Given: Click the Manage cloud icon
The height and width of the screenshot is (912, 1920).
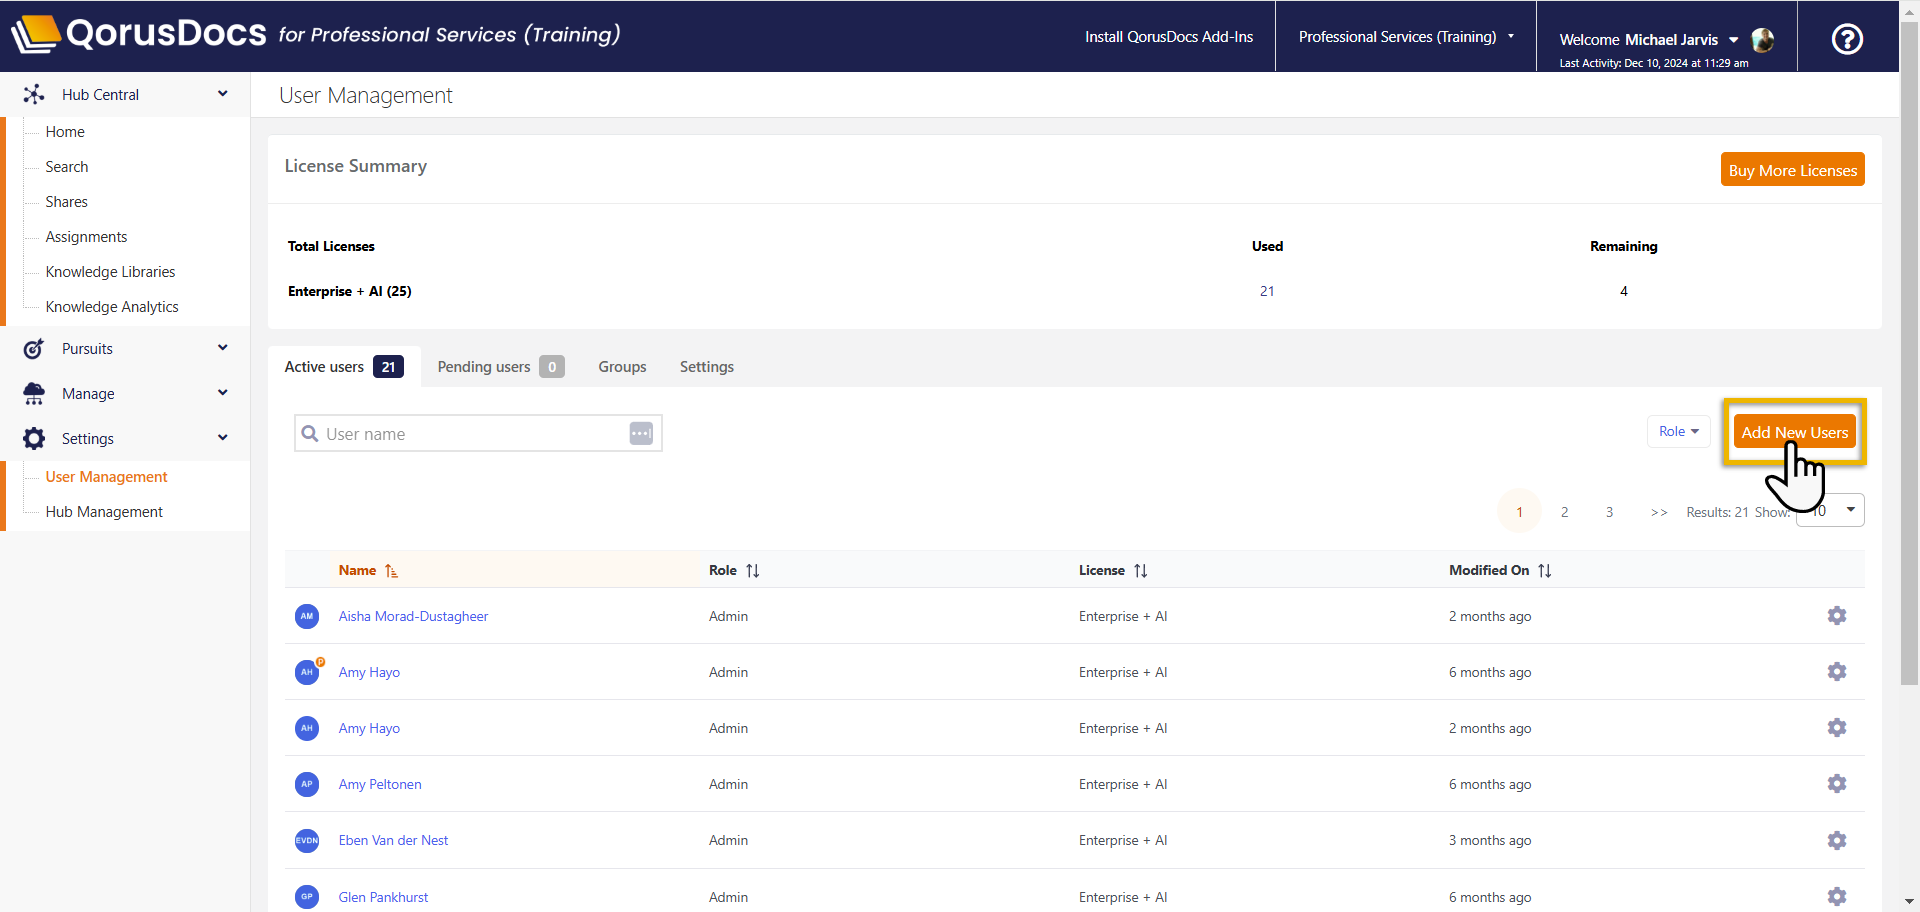Looking at the screenshot, I should 34,393.
